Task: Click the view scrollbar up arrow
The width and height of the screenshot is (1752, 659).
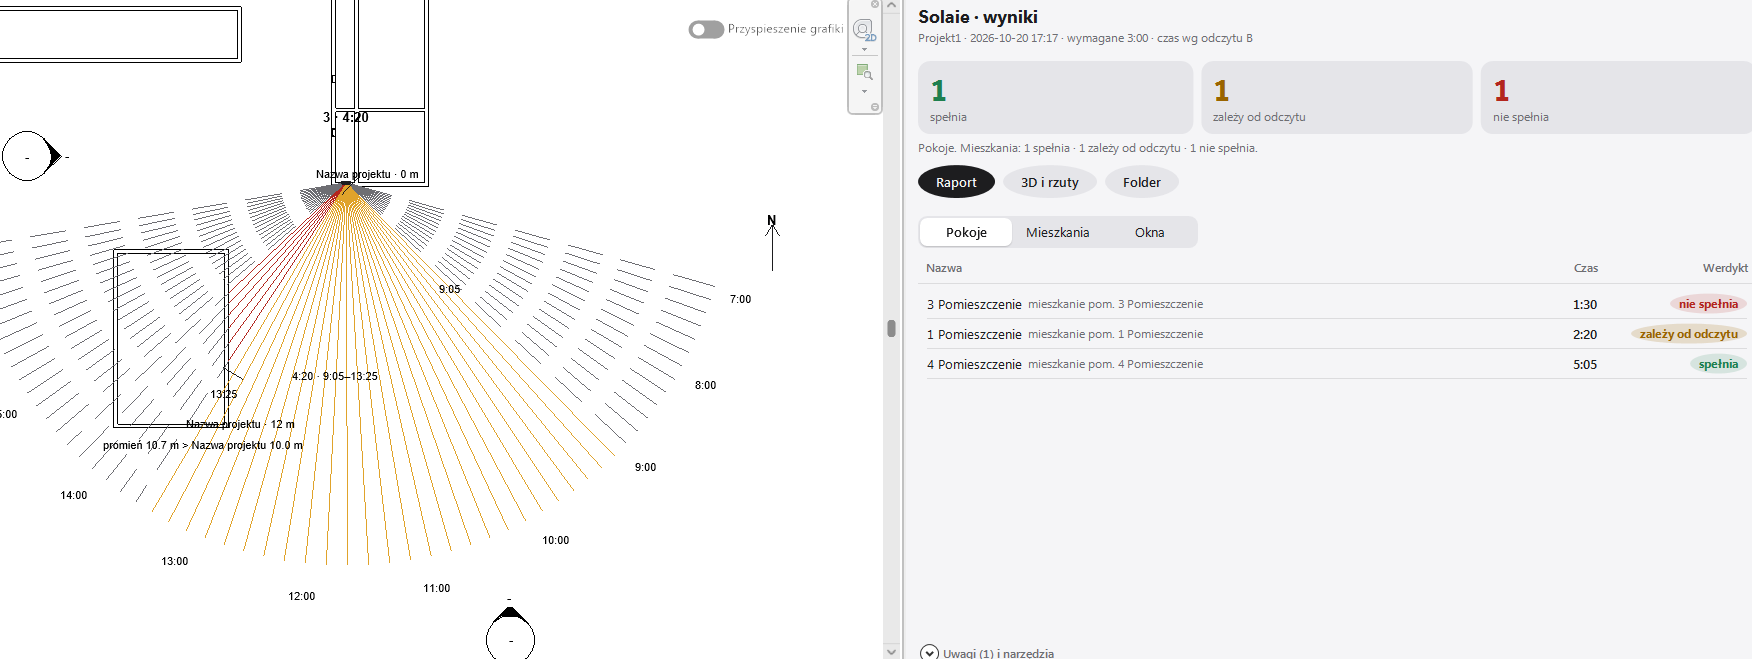Action: point(891,6)
